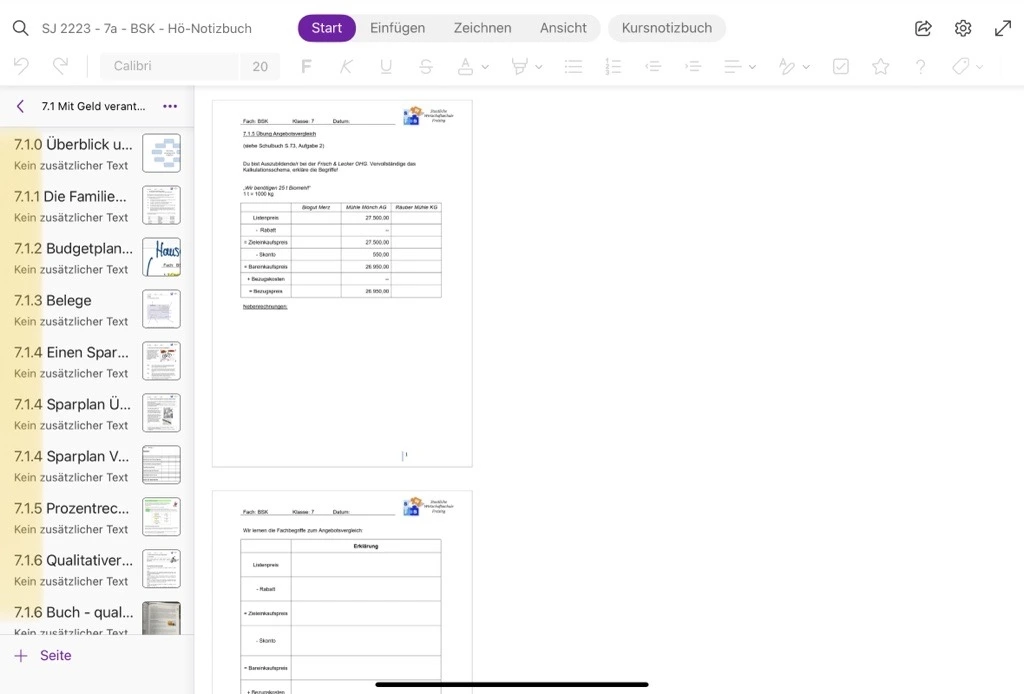Toggle bold formatting
This screenshot has width=1024, height=694.
point(306,67)
